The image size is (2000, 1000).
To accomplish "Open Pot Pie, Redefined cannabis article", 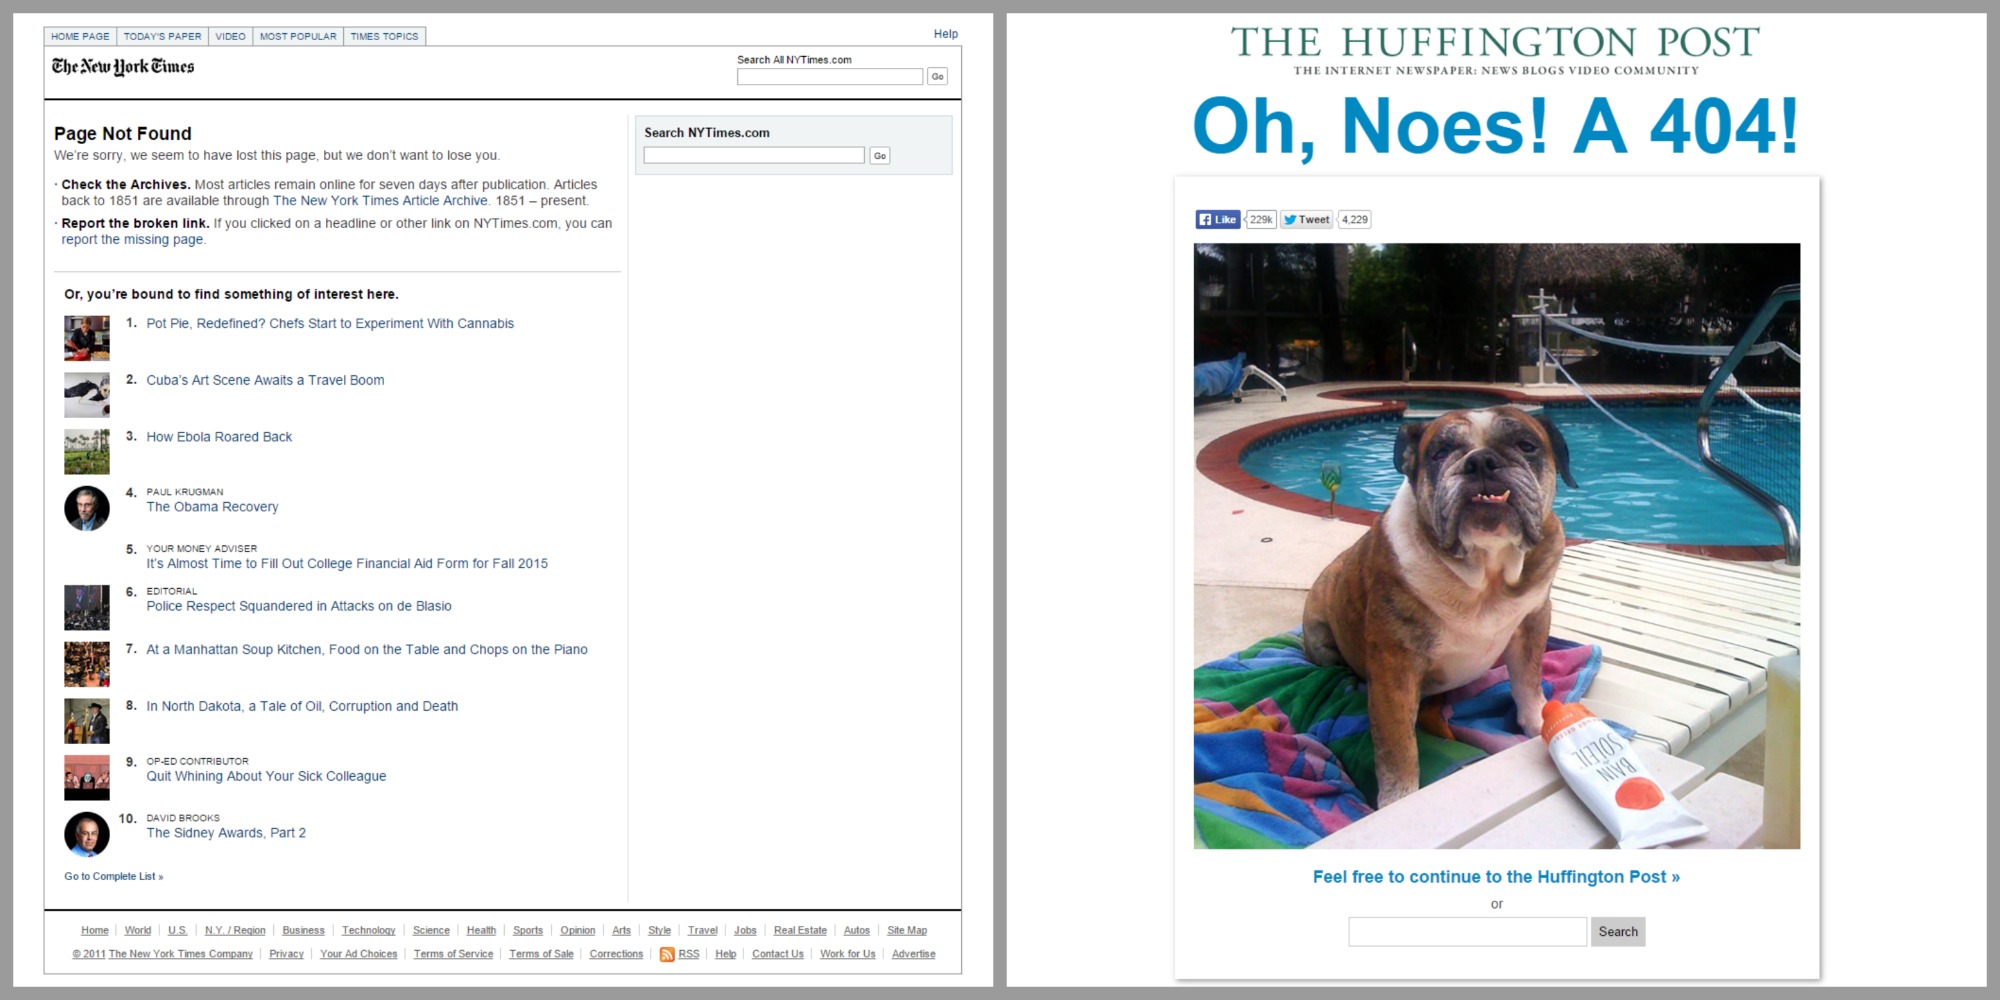I will (330, 324).
